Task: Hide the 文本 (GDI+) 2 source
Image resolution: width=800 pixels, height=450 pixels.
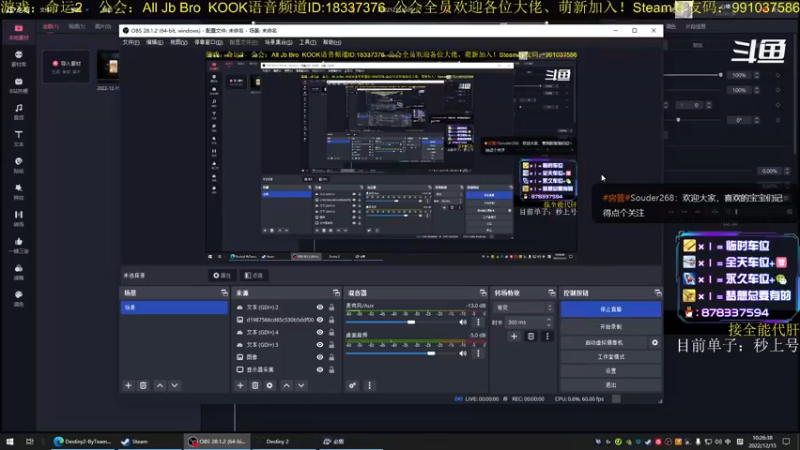Action: (320, 307)
